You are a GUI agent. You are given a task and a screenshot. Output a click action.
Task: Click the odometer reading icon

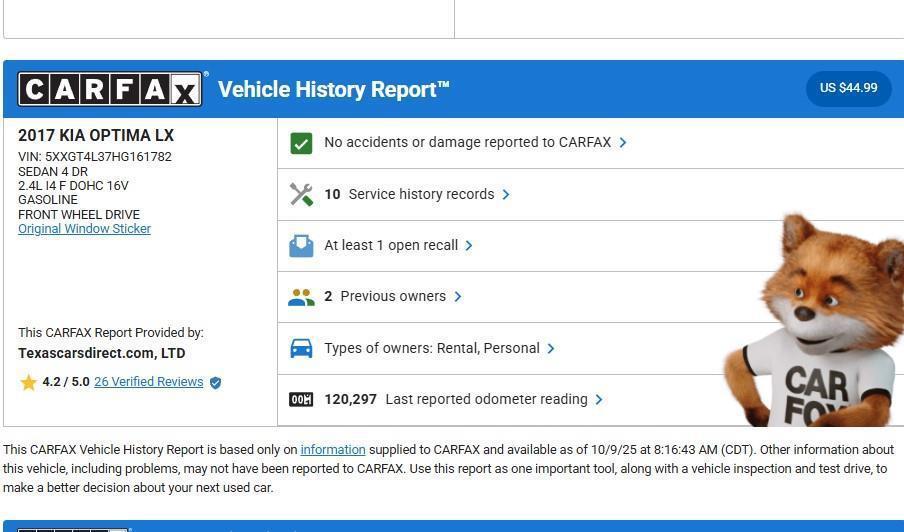click(x=301, y=399)
